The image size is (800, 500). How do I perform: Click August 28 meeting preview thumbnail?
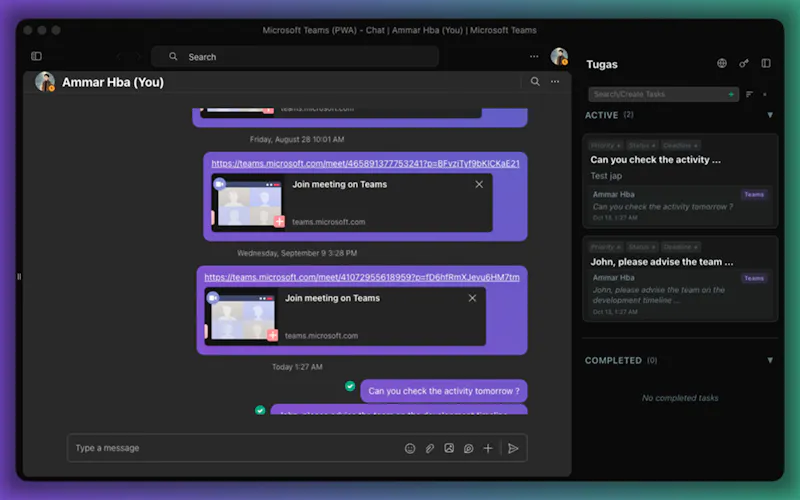click(x=249, y=203)
